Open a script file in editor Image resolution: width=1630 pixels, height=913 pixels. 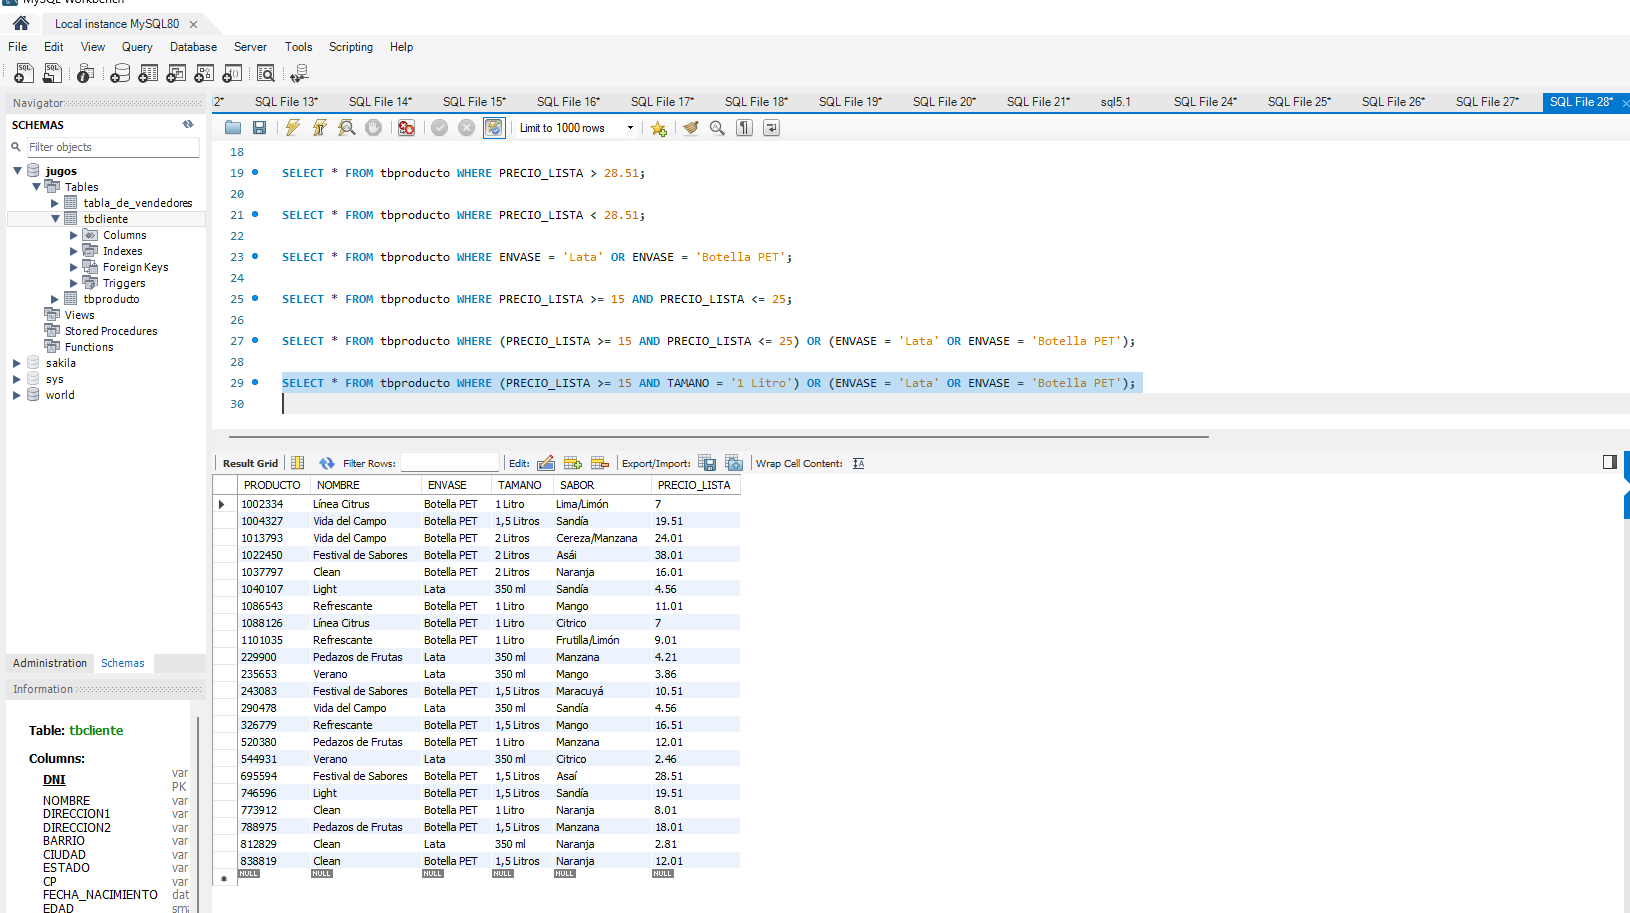tap(233, 128)
